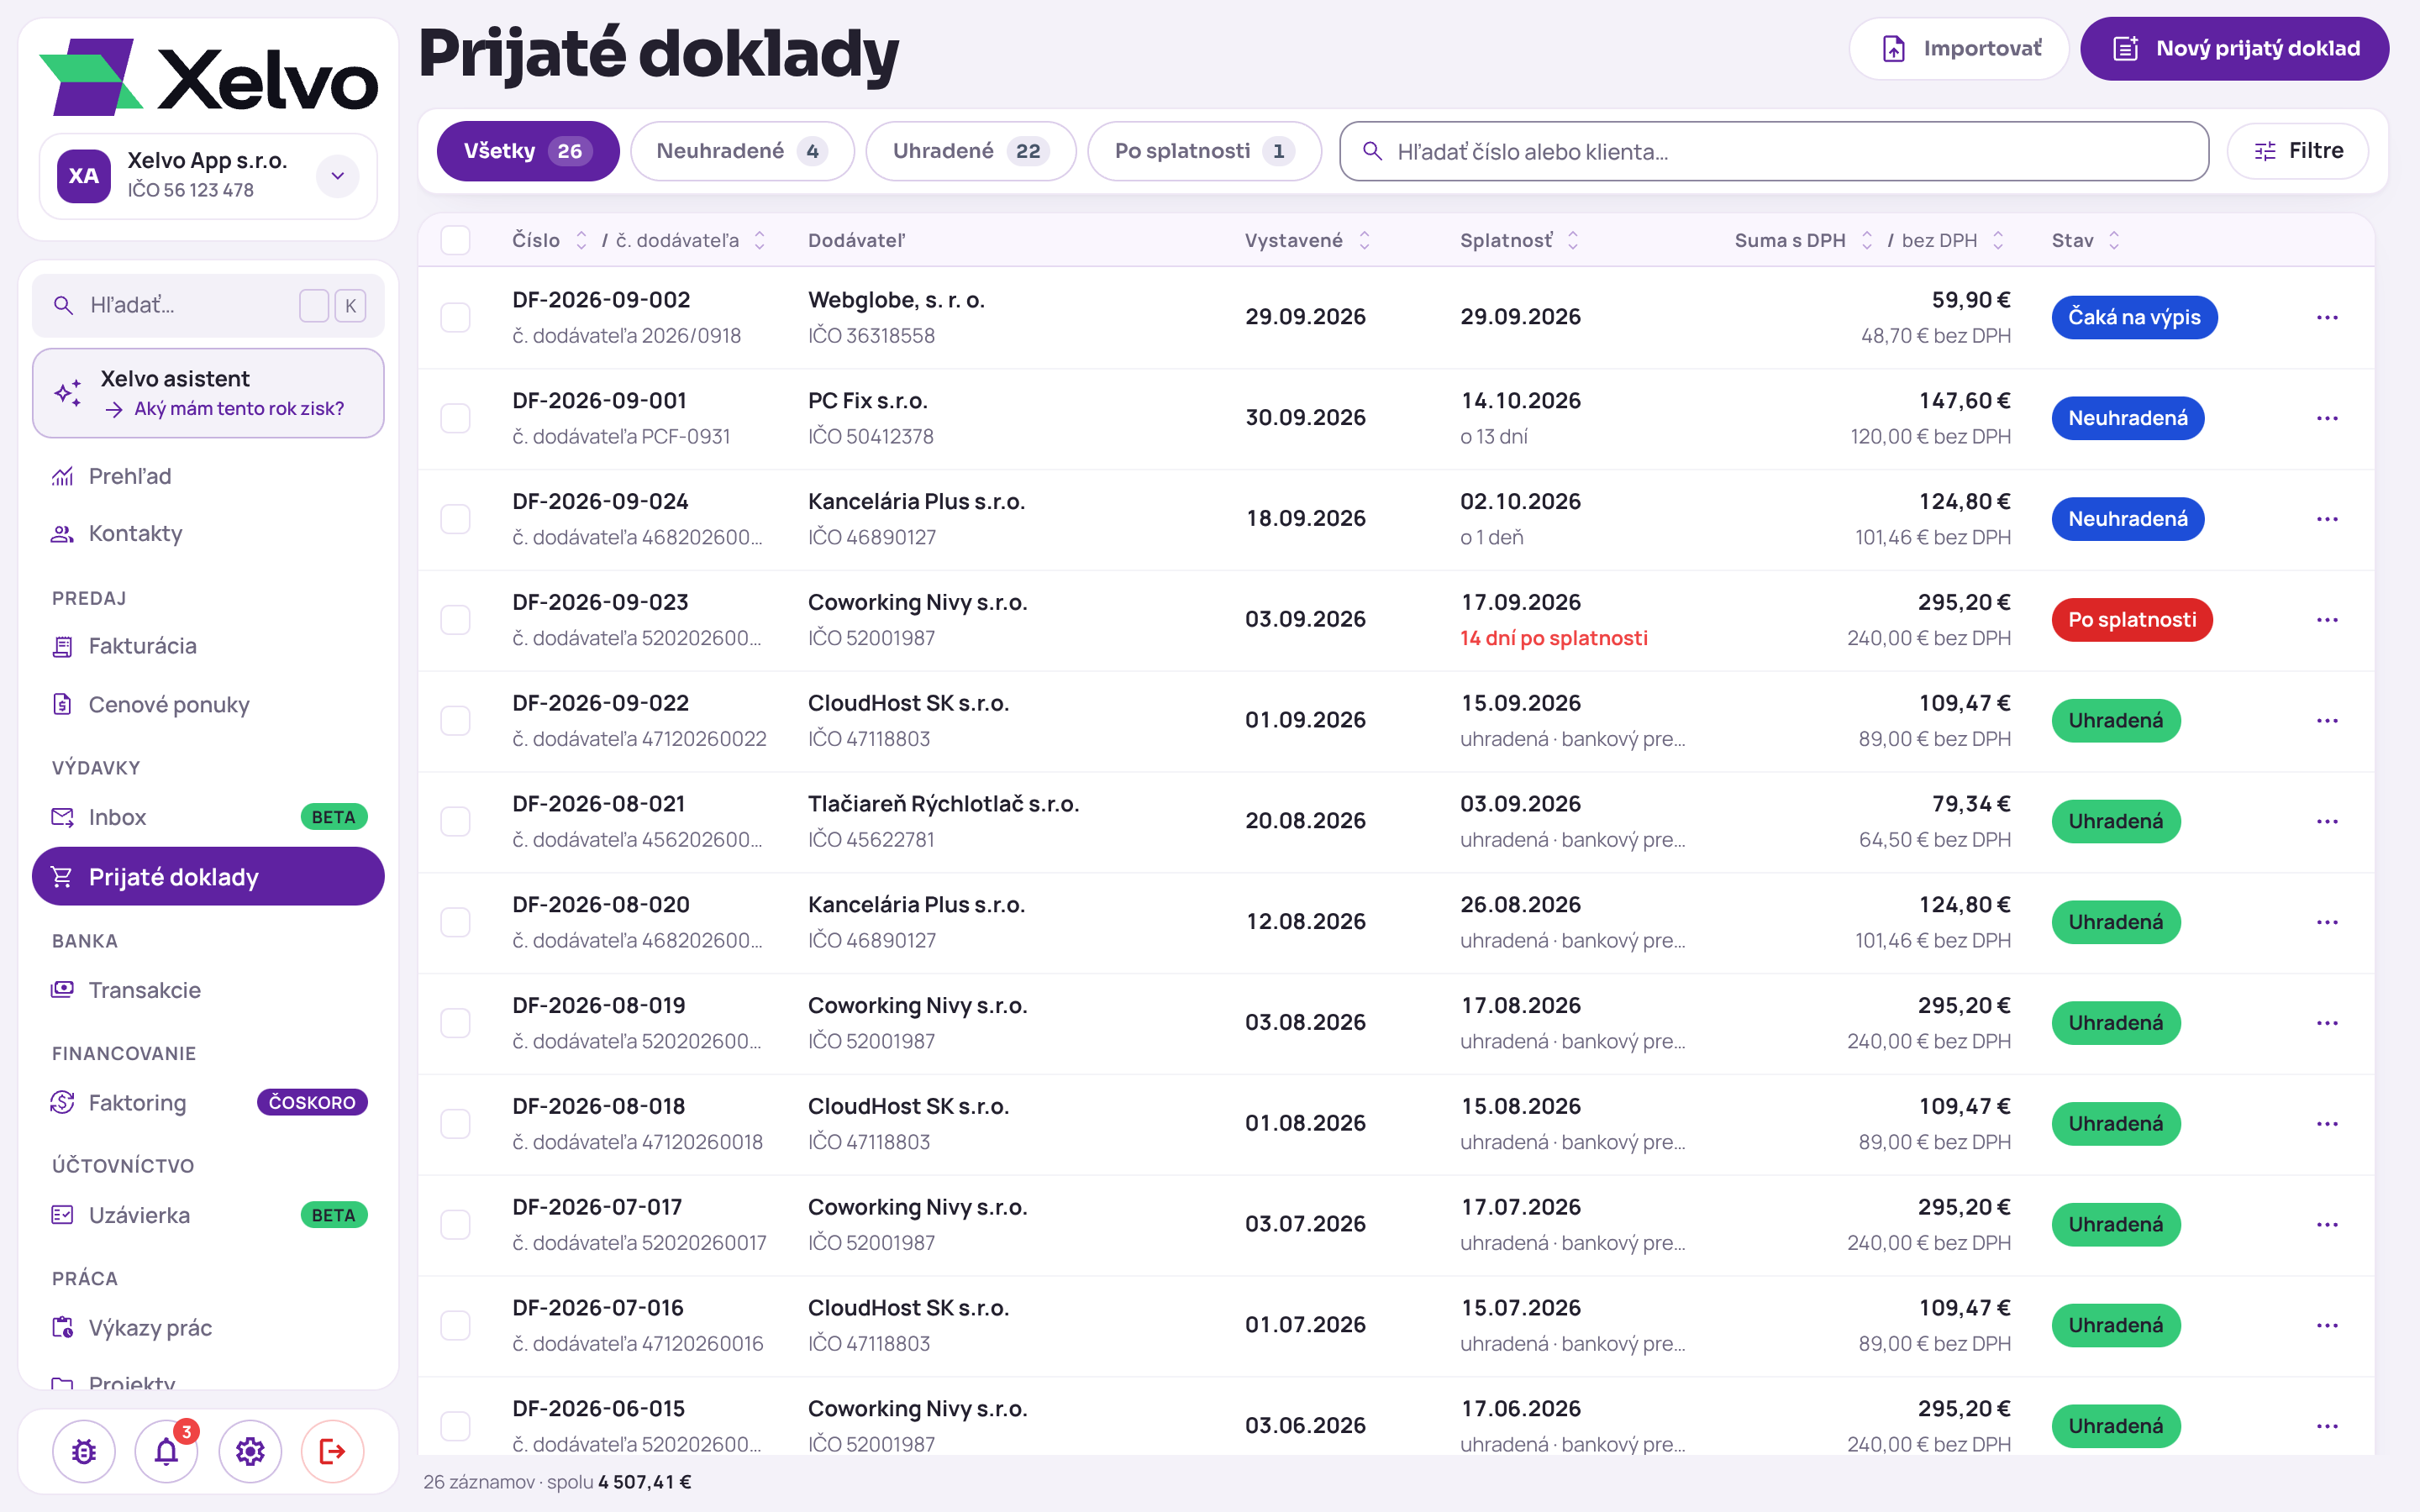This screenshot has height=1512, width=2420.
Task: Toggle the select-all checkbox in table header
Action: coord(455,240)
